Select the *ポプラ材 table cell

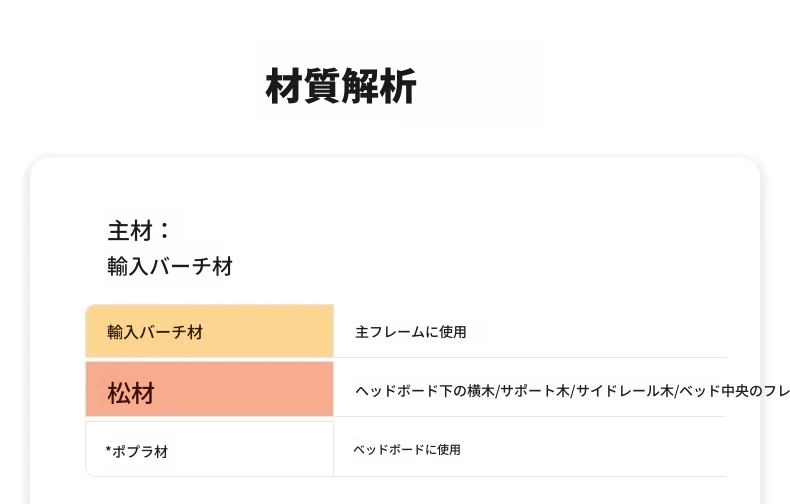click(210, 449)
